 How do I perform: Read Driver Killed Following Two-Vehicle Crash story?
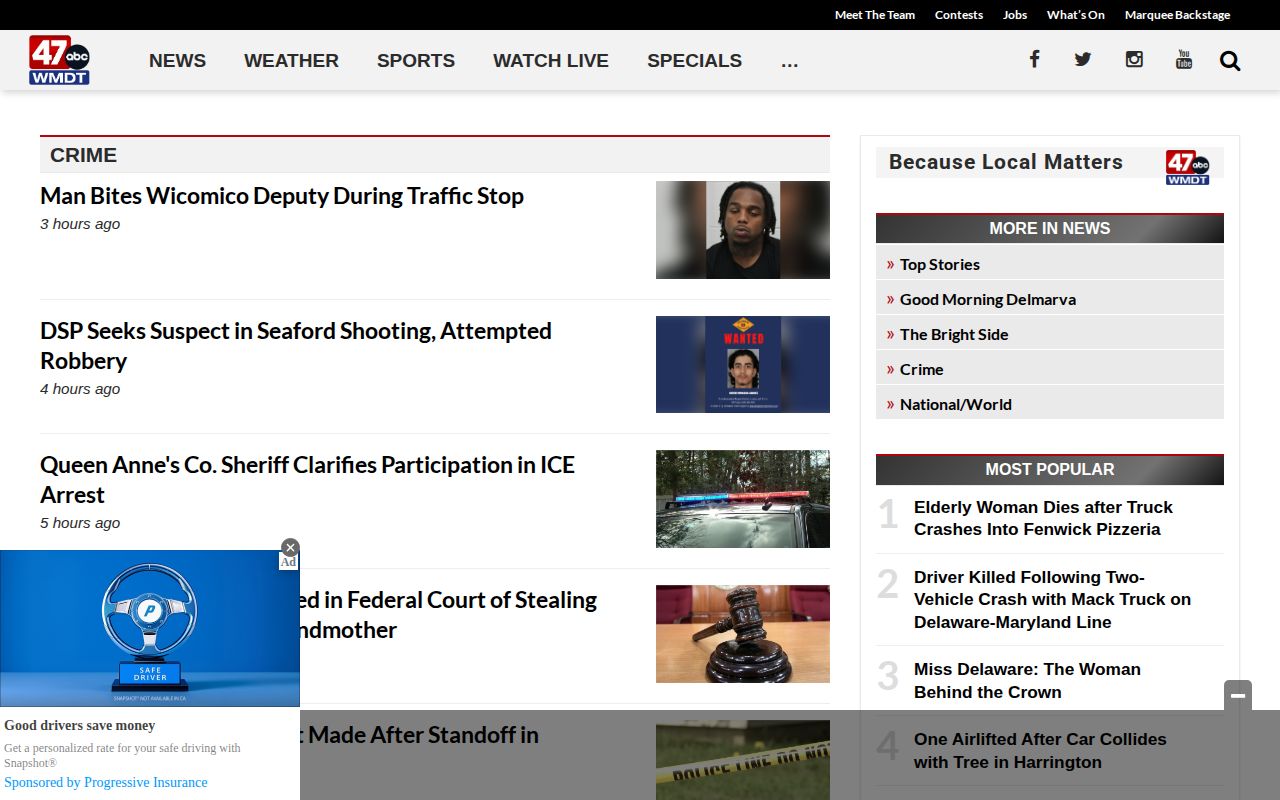[1052, 599]
